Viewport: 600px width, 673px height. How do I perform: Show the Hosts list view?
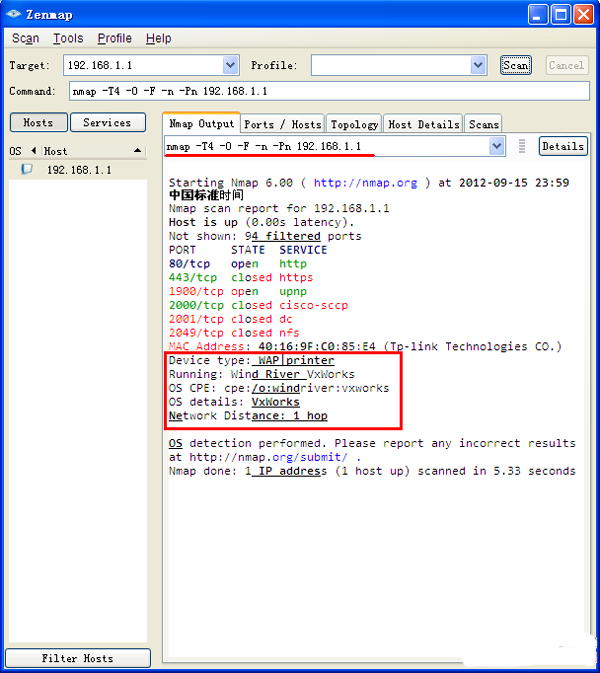[38, 123]
